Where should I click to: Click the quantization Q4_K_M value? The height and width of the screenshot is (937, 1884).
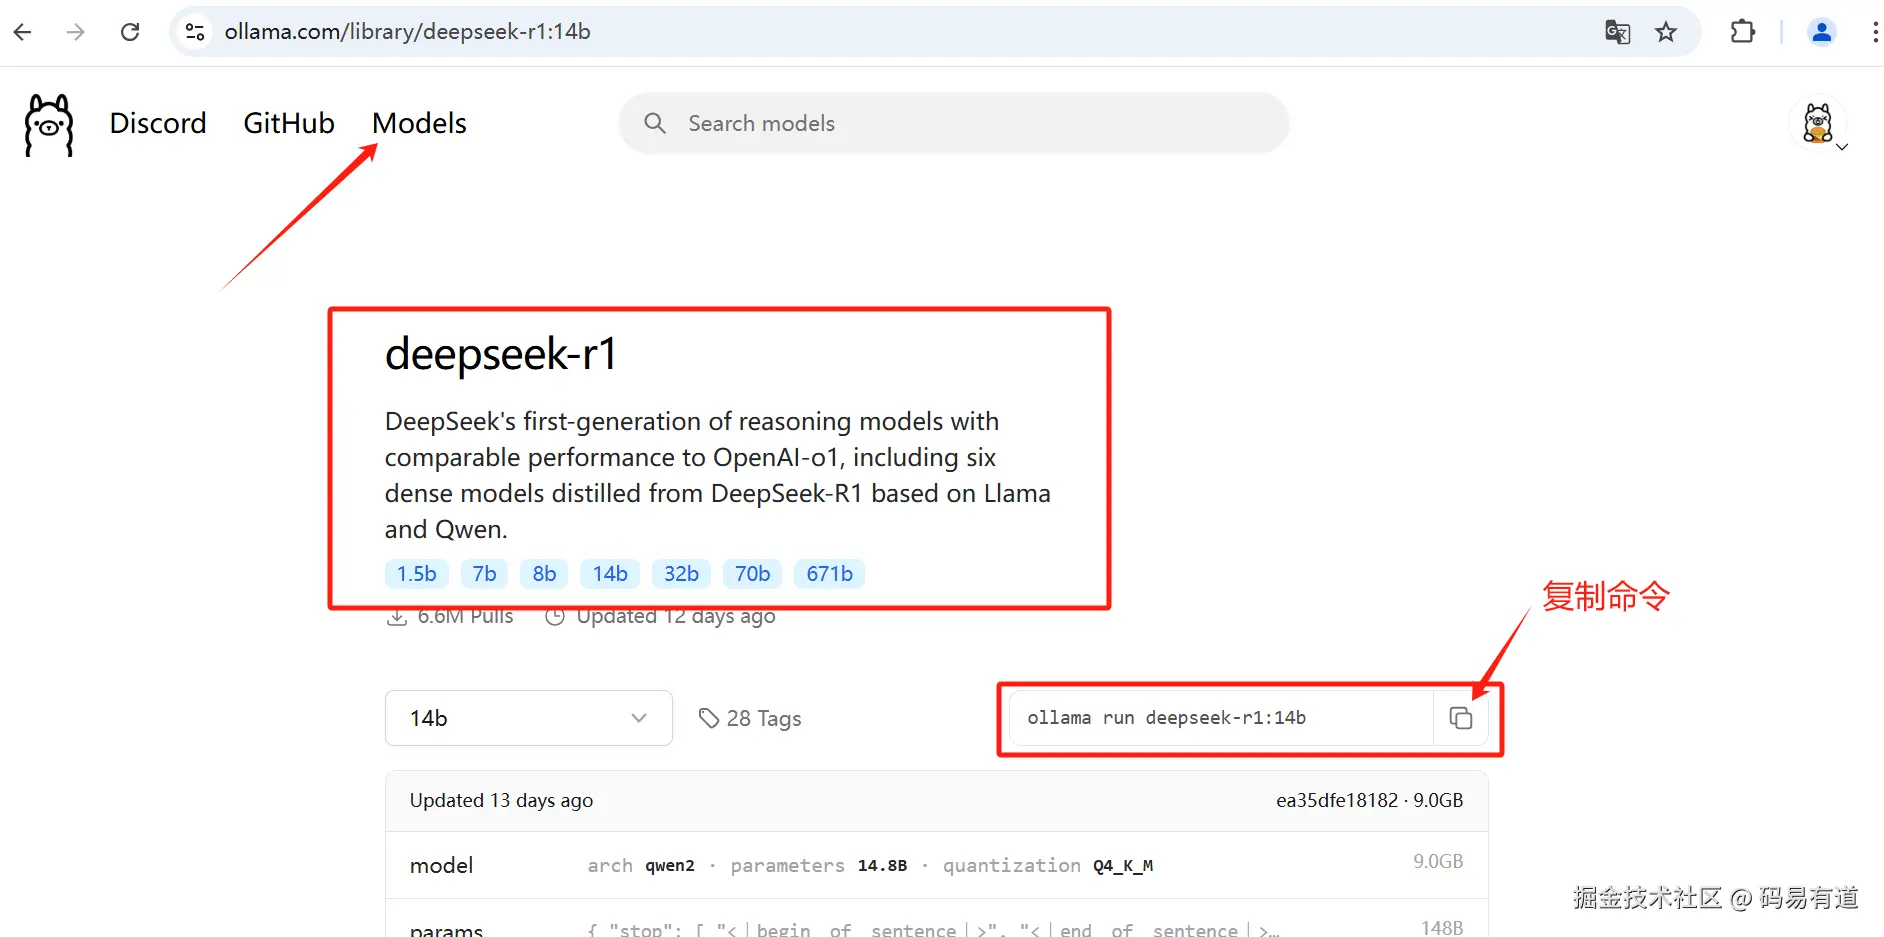pyautogui.click(x=1123, y=866)
